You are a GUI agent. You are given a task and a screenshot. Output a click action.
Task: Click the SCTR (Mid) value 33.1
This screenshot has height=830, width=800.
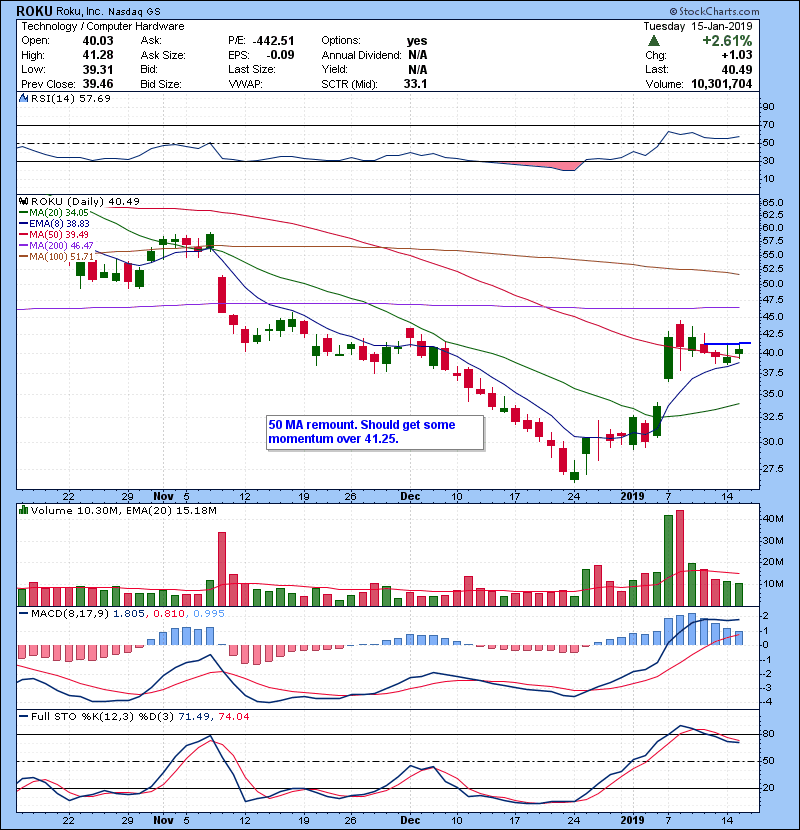click(x=415, y=84)
